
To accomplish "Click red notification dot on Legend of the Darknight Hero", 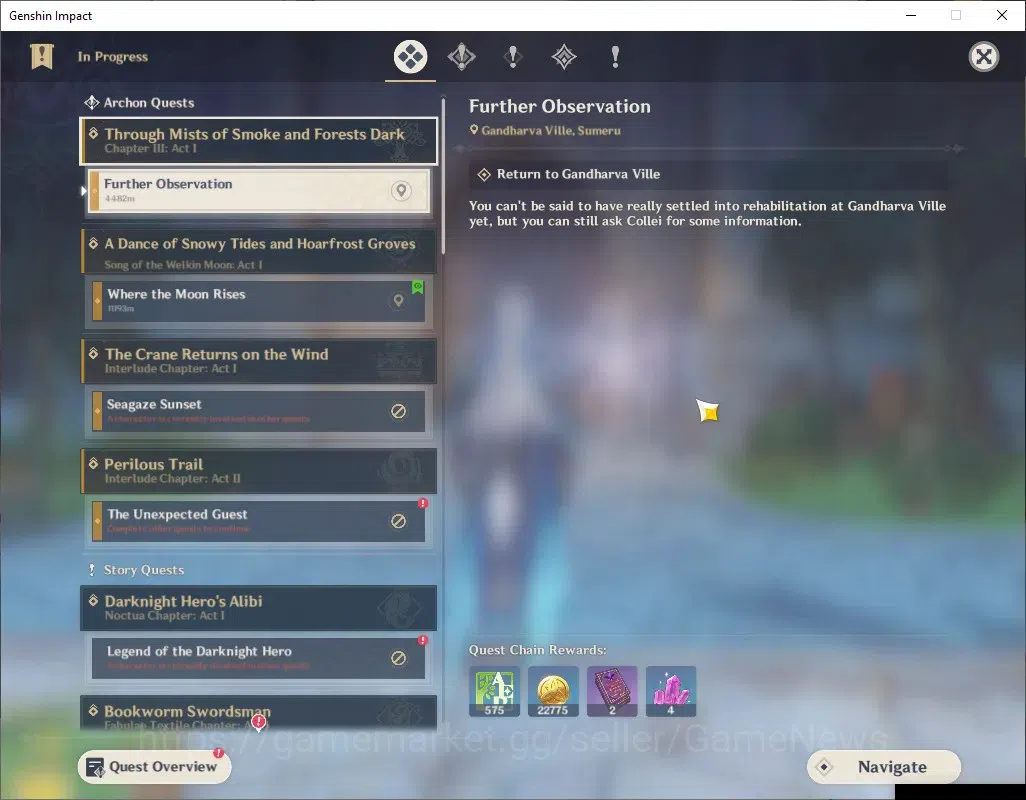I will 423,640.
